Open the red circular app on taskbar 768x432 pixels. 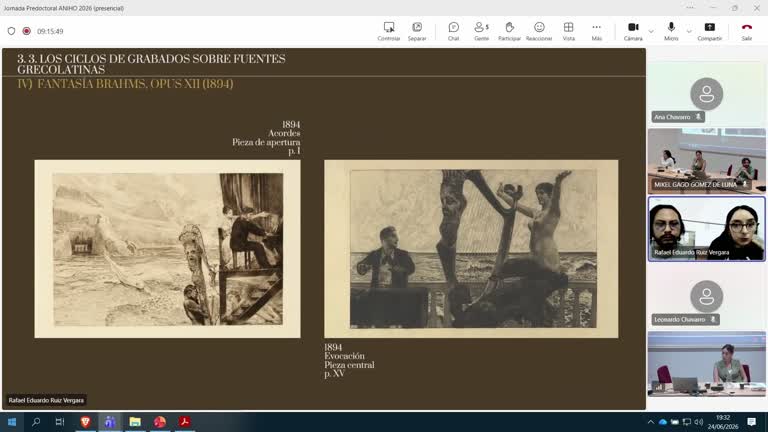[x=160, y=422]
